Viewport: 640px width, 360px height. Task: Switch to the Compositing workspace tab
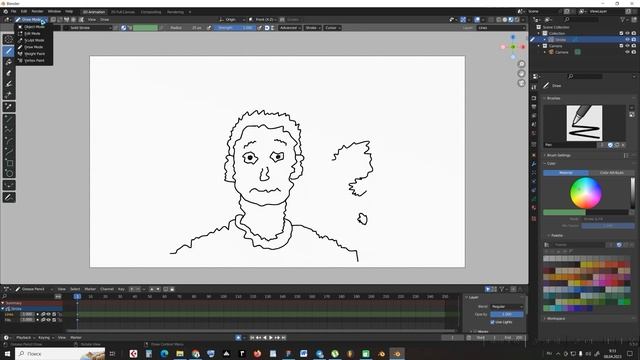tap(151, 12)
